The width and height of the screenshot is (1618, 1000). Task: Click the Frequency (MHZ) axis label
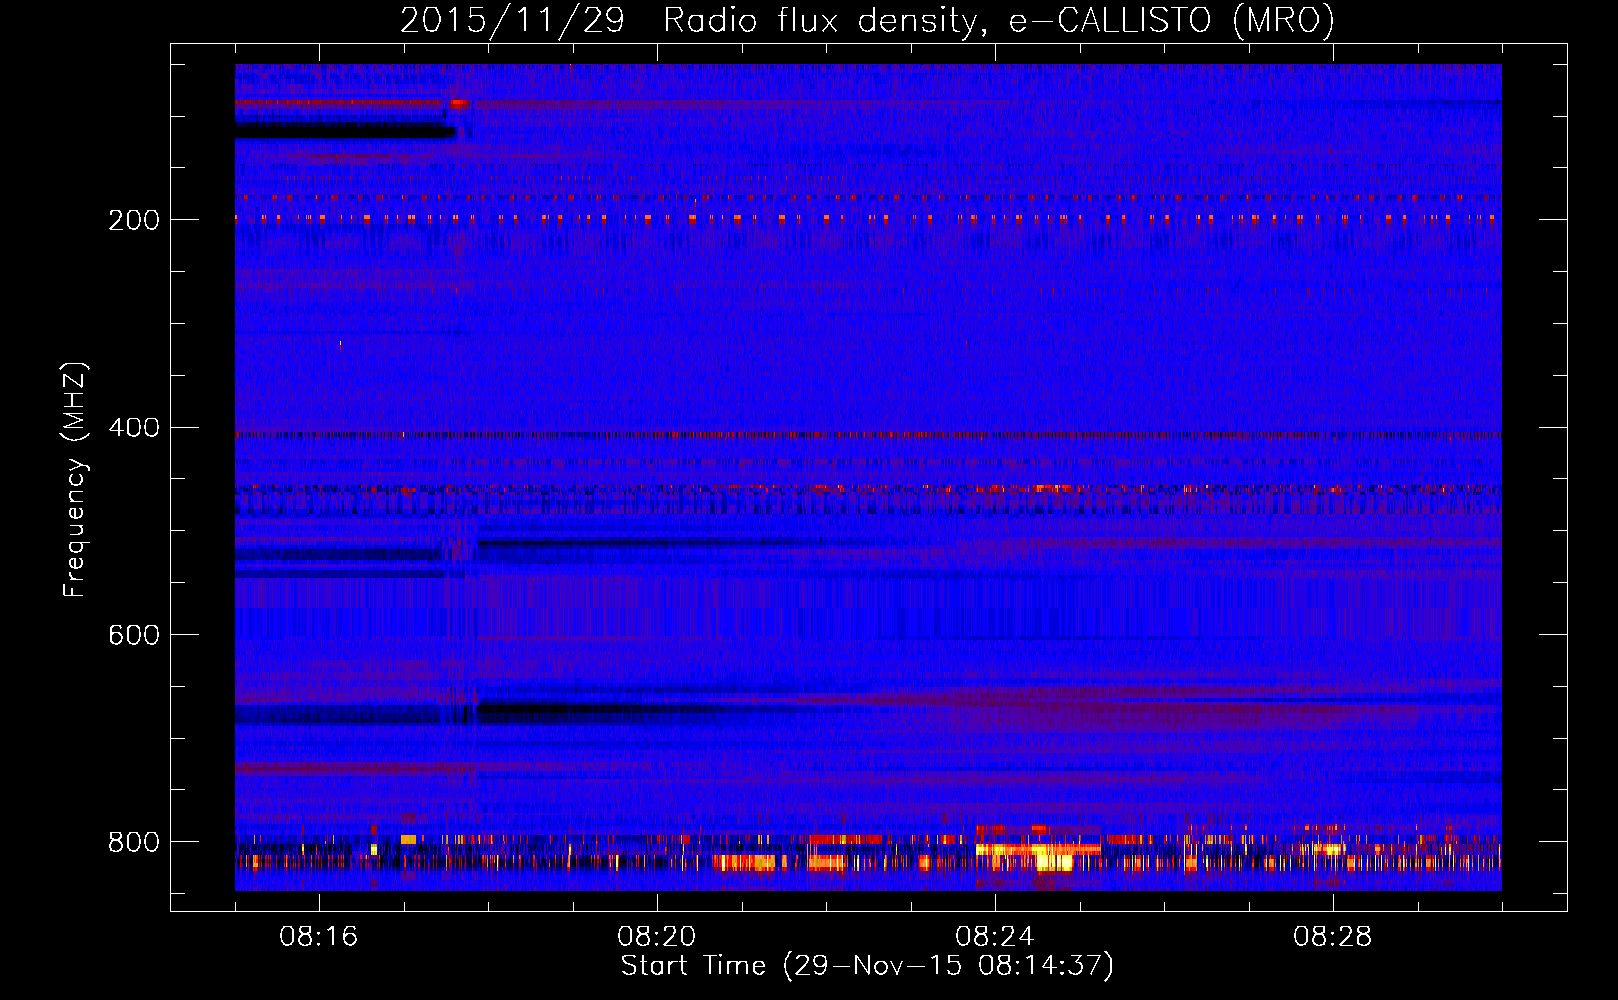pyautogui.click(x=75, y=480)
